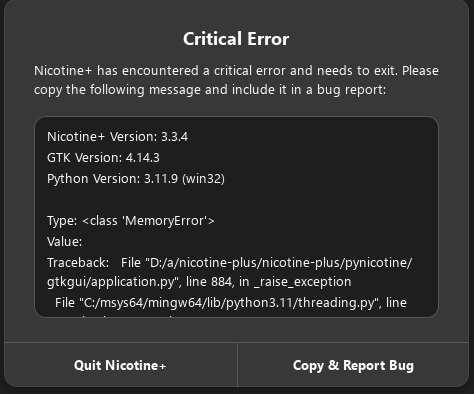Click the (win32) platform text

point(203,179)
